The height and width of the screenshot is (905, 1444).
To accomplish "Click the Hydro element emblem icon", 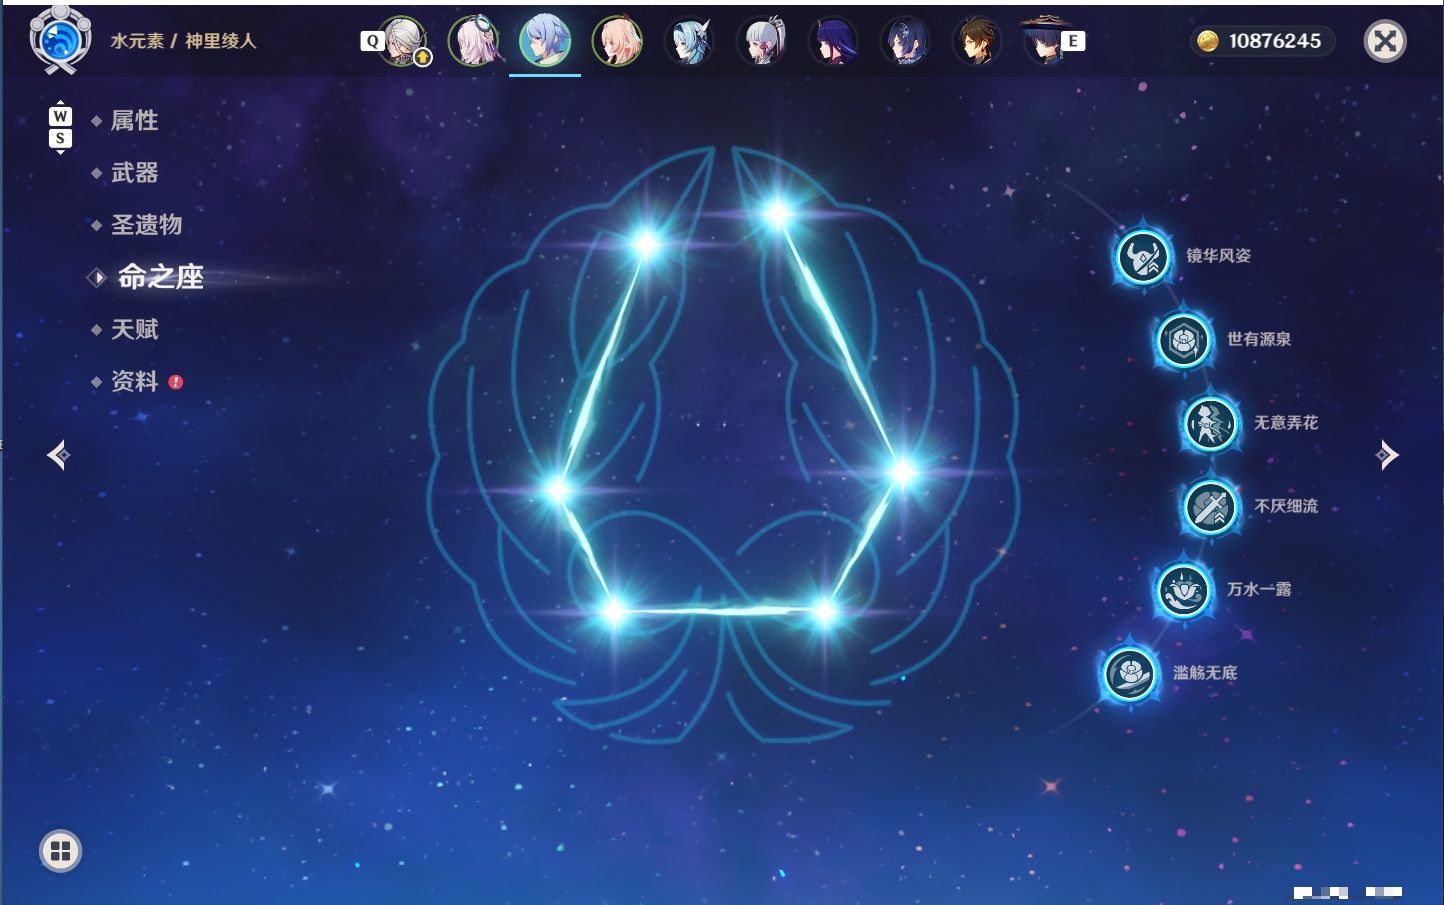I will [60, 40].
